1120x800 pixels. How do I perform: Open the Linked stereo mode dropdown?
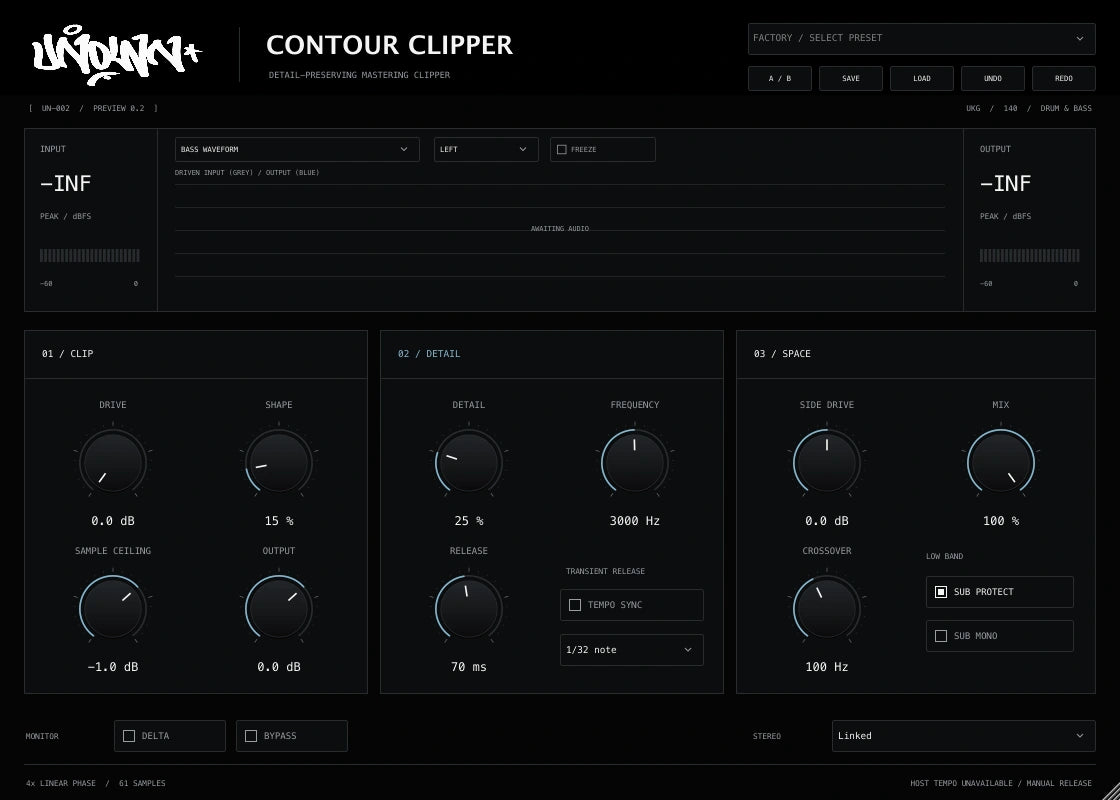click(x=964, y=736)
